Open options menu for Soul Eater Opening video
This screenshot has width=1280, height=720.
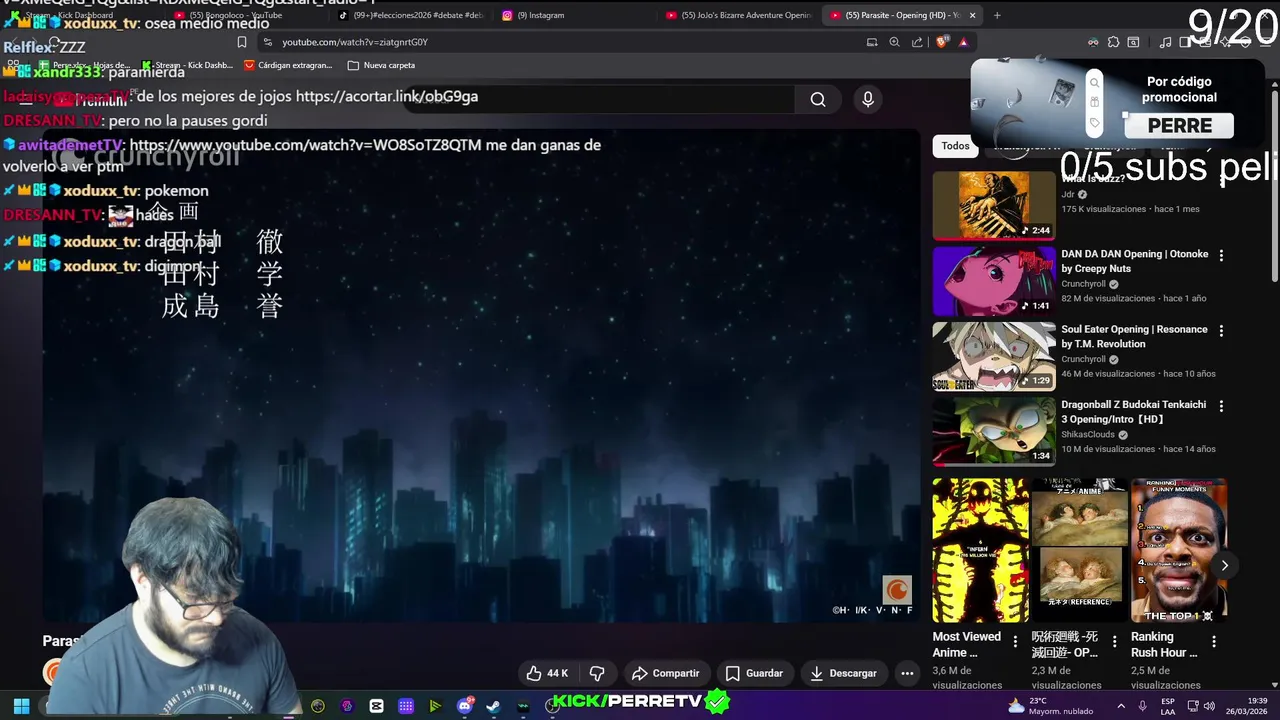(1221, 330)
